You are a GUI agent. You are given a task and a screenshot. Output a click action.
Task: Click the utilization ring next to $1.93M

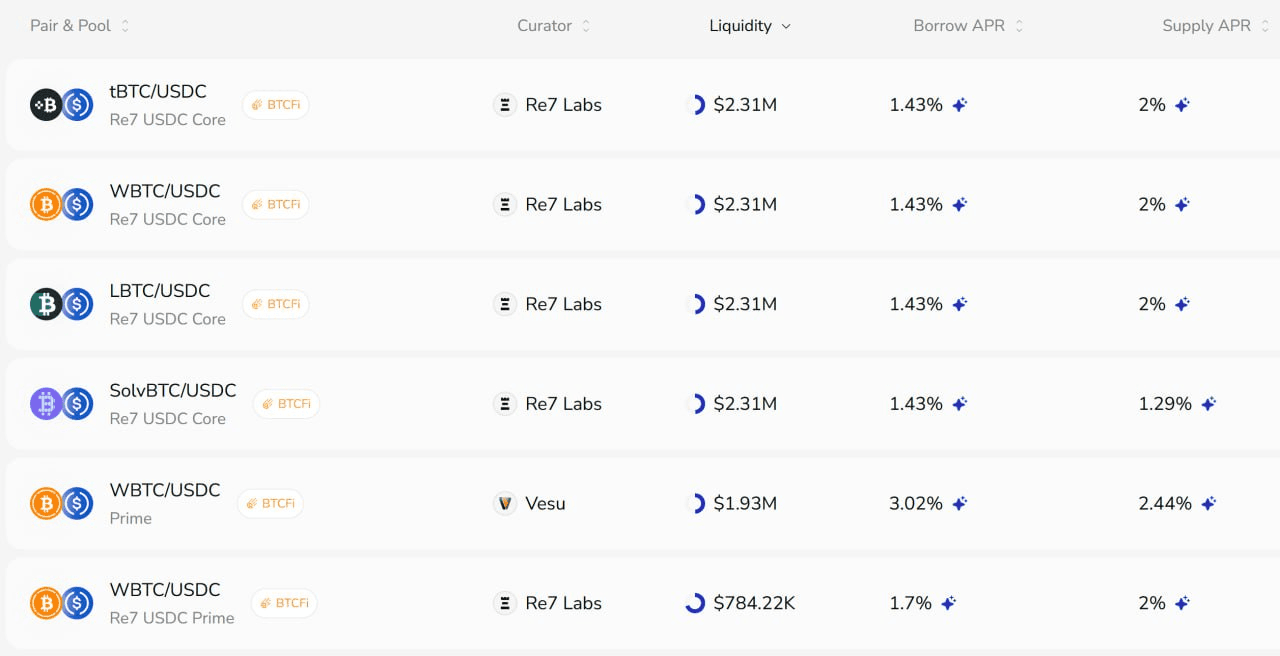697,504
